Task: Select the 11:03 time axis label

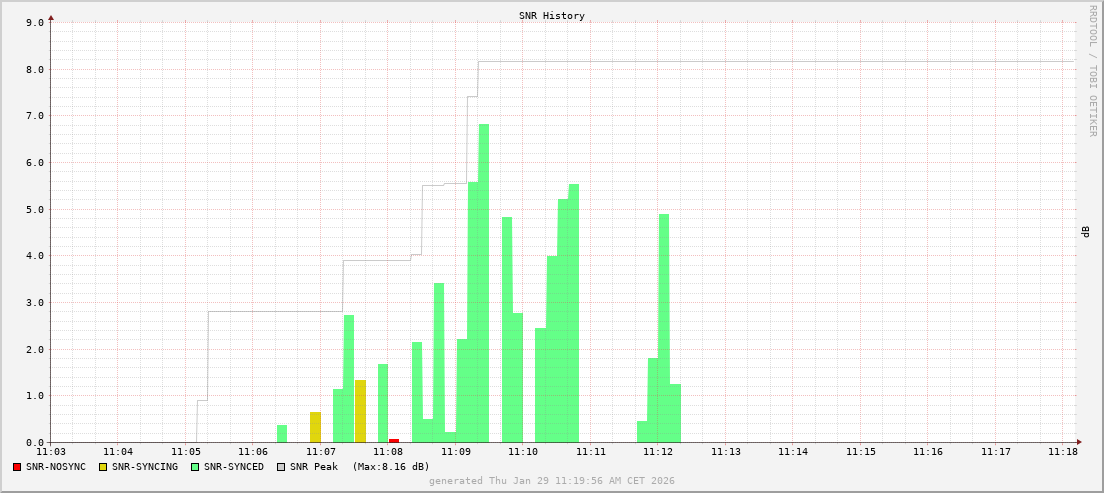Action: [50, 452]
